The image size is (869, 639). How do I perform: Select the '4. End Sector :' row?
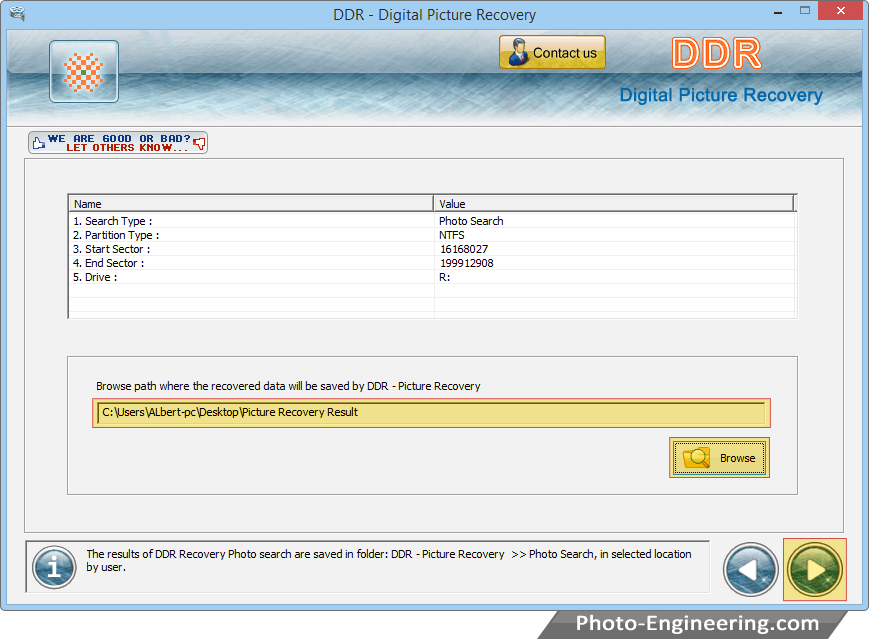click(432, 263)
